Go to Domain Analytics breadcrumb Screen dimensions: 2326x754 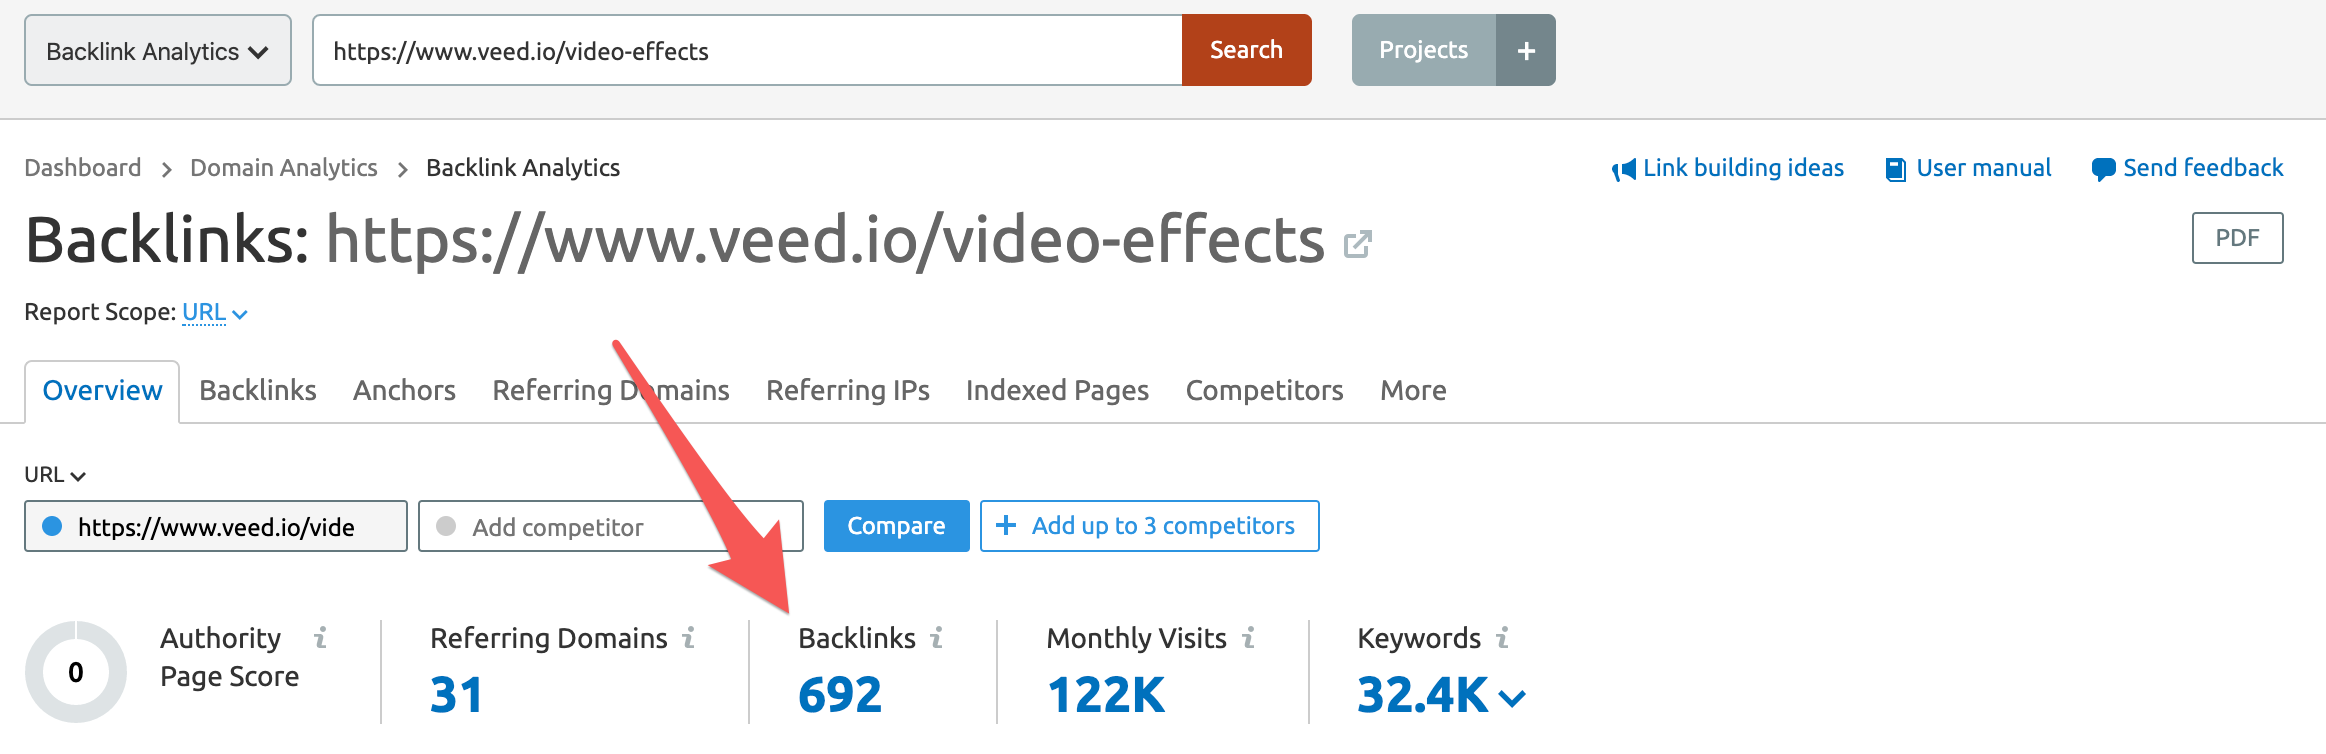(x=284, y=168)
